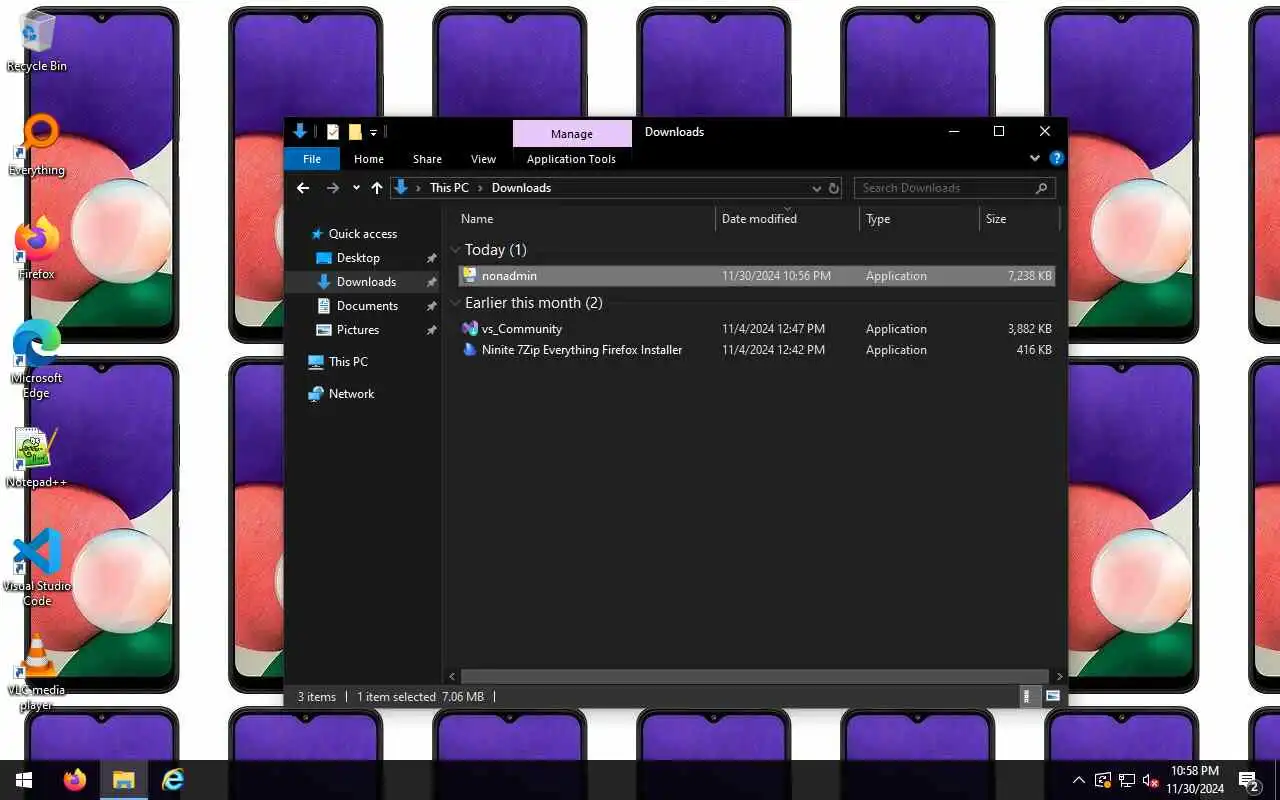This screenshot has width=1280, height=800.
Task: Collapse the Today group
Action: coord(456,250)
